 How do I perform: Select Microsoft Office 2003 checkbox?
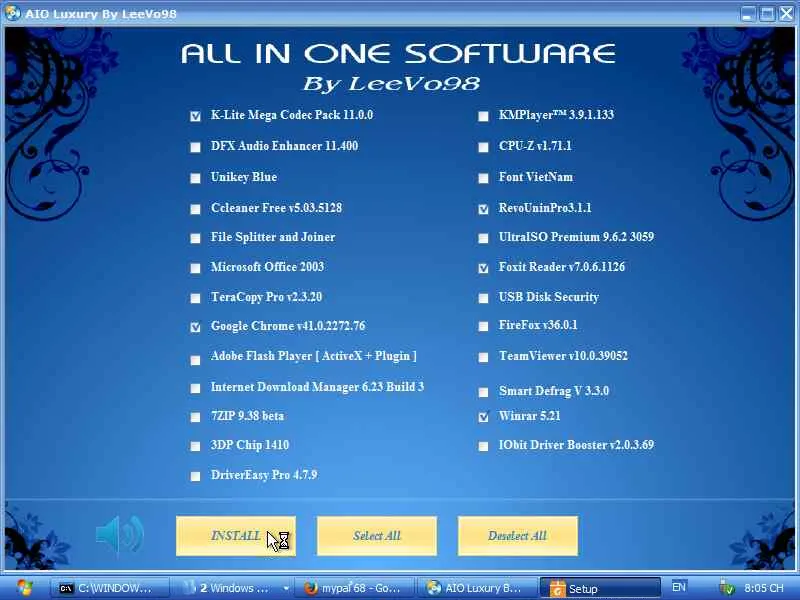click(195, 268)
